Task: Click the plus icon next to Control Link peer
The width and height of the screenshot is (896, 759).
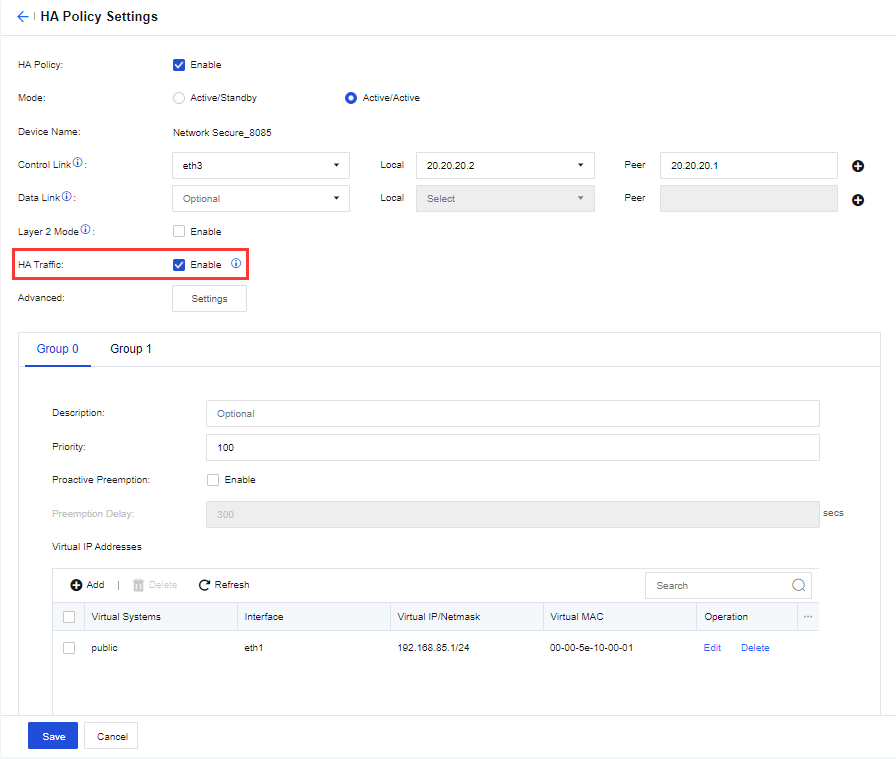Action: (x=857, y=166)
